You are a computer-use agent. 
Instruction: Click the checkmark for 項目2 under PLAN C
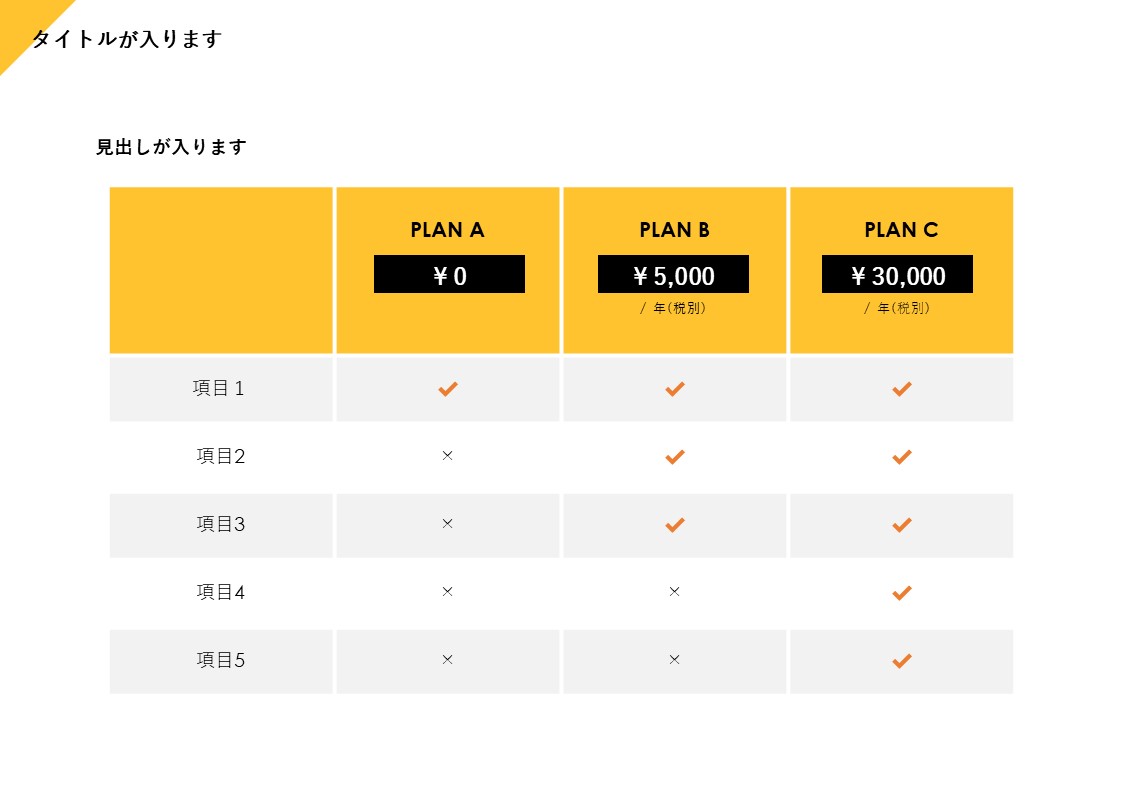902,457
